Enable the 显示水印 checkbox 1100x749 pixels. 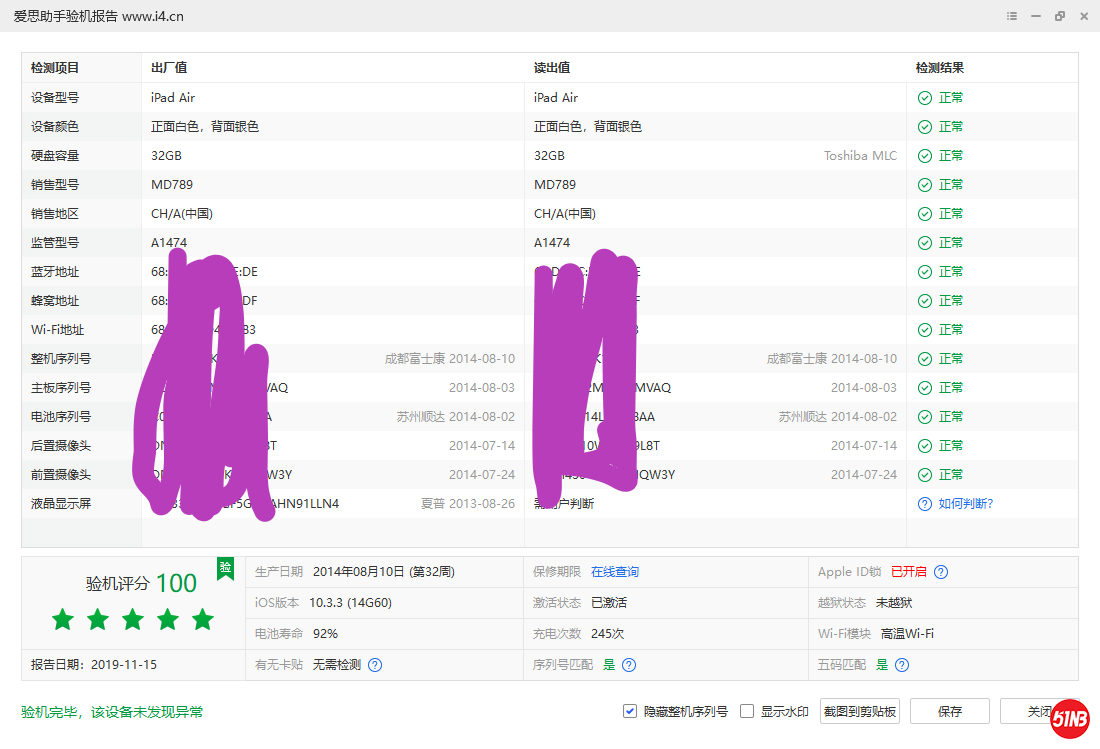(x=745, y=711)
